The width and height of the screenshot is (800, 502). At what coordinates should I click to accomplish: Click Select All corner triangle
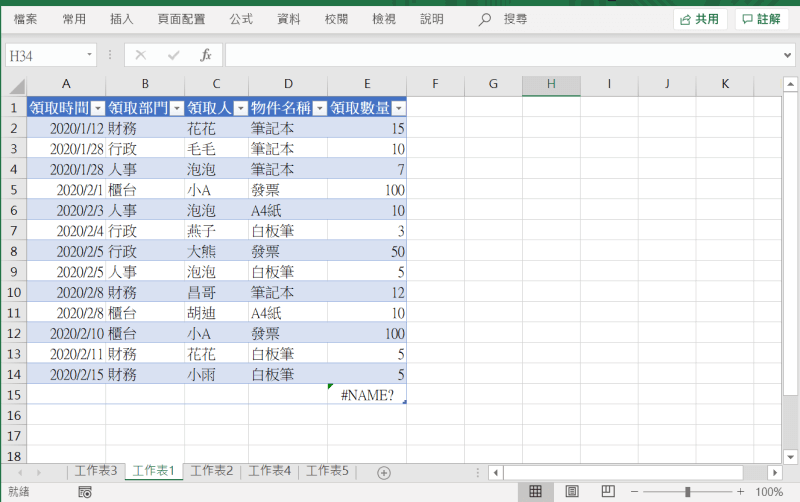tap(17, 86)
